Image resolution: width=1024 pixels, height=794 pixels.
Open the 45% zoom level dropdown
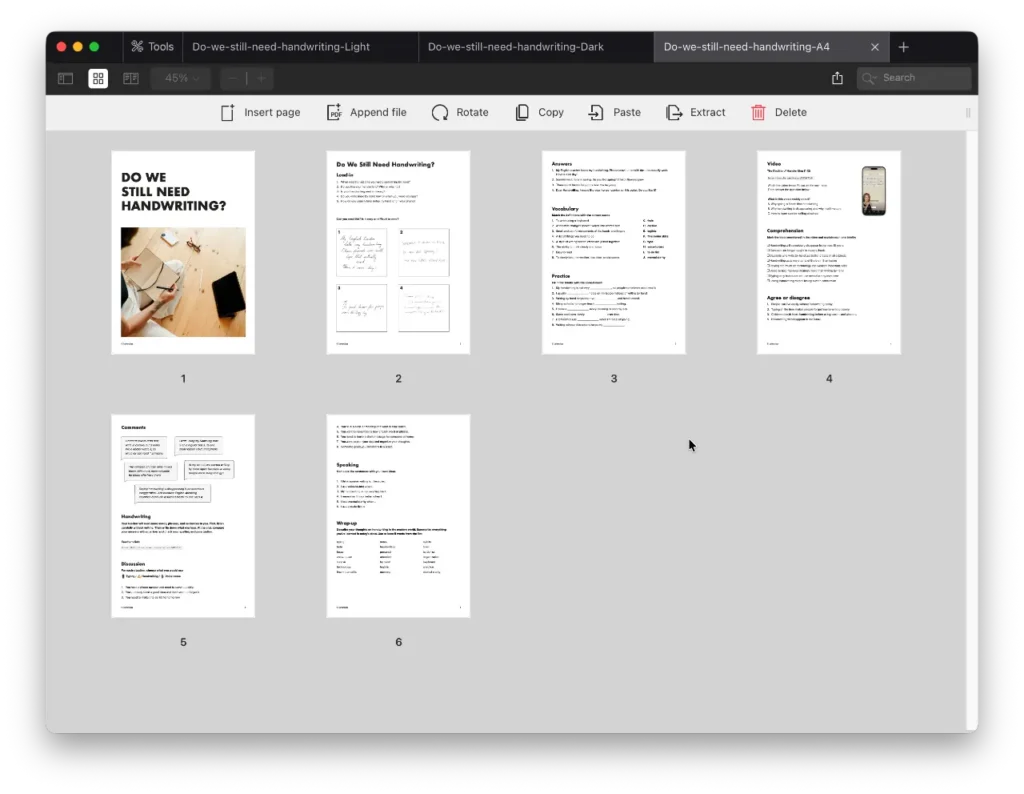181,78
